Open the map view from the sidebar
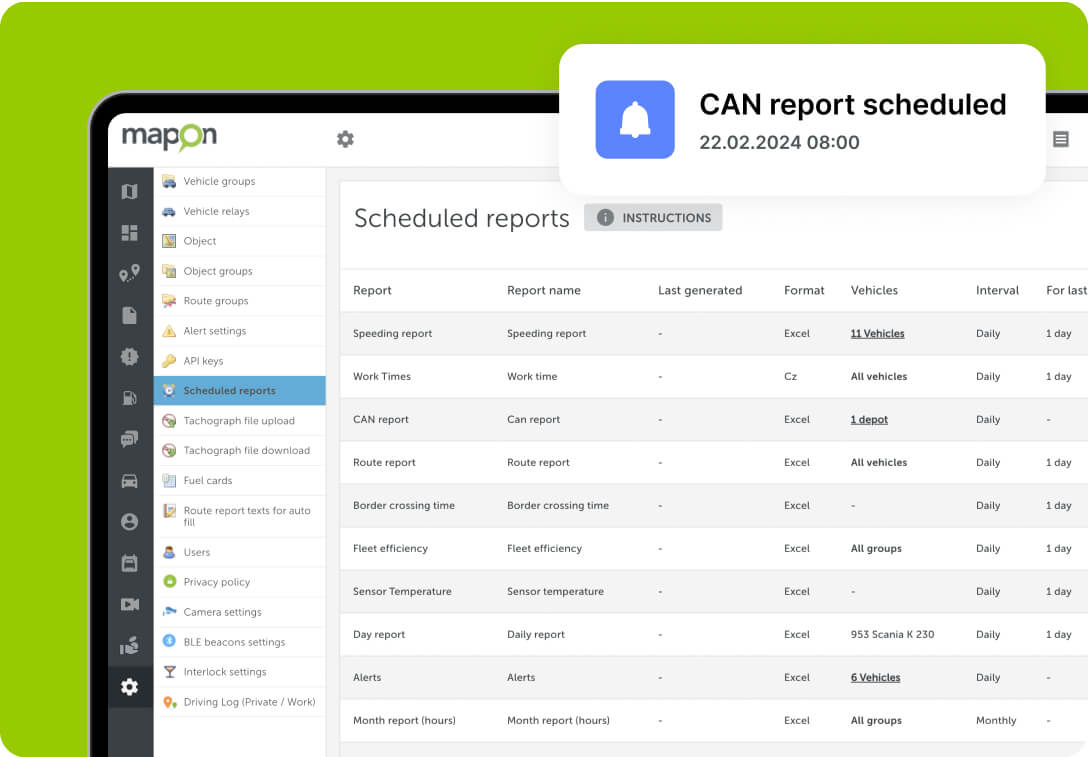 [x=129, y=192]
